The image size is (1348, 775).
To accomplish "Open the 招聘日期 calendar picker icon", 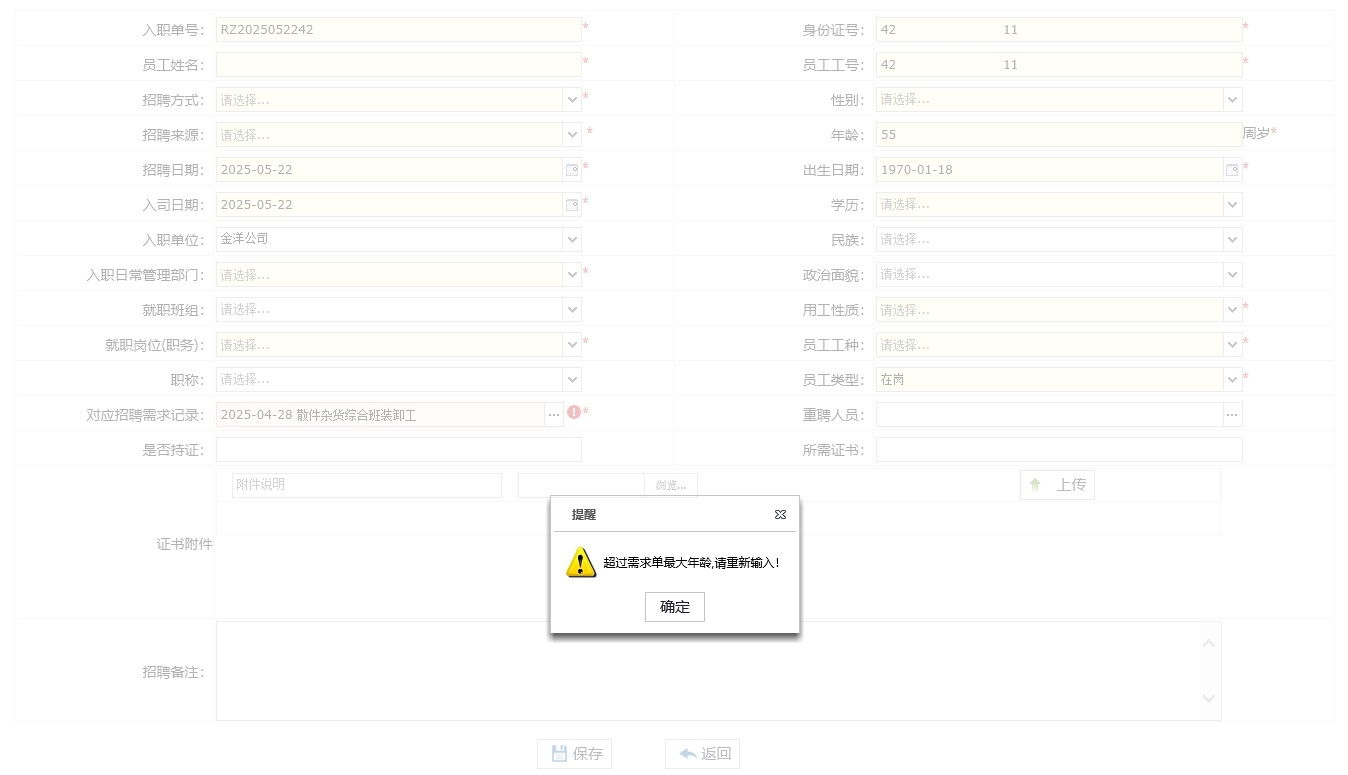I will [x=572, y=170].
